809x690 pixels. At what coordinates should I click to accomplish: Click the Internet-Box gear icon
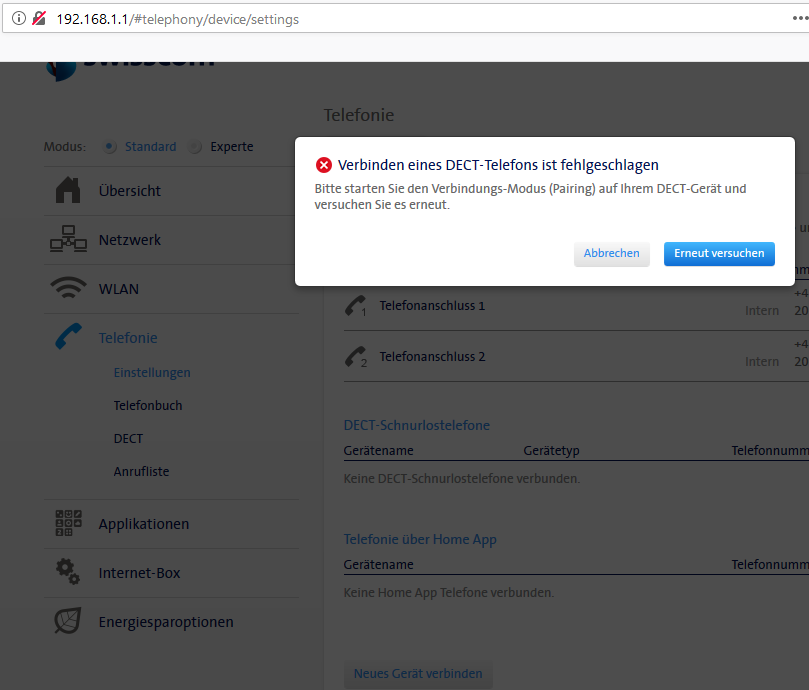click(x=67, y=572)
